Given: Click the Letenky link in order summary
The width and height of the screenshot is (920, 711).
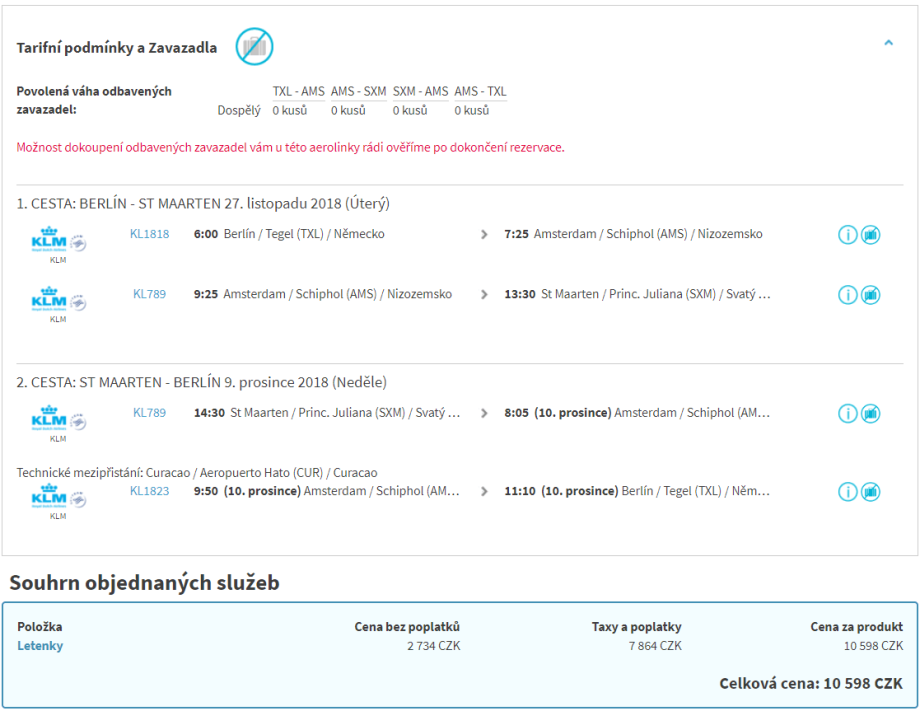Looking at the screenshot, I should click(40, 646).
